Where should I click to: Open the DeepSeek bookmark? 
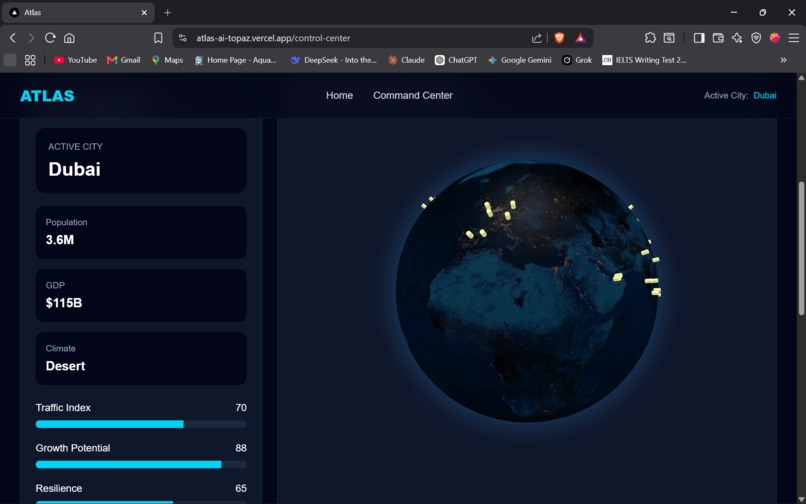(x=333, y=60)
